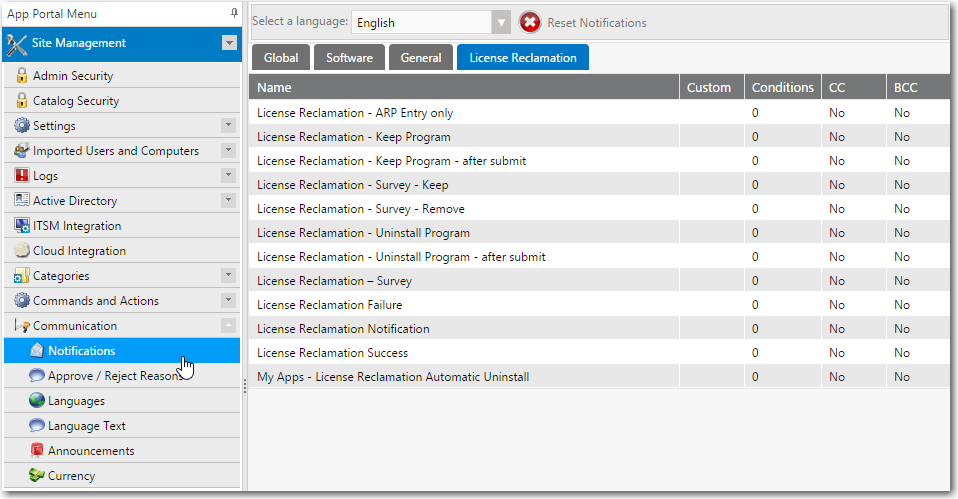Switch to the Global tab
The image size is (958, 499).
click(281, 58)
